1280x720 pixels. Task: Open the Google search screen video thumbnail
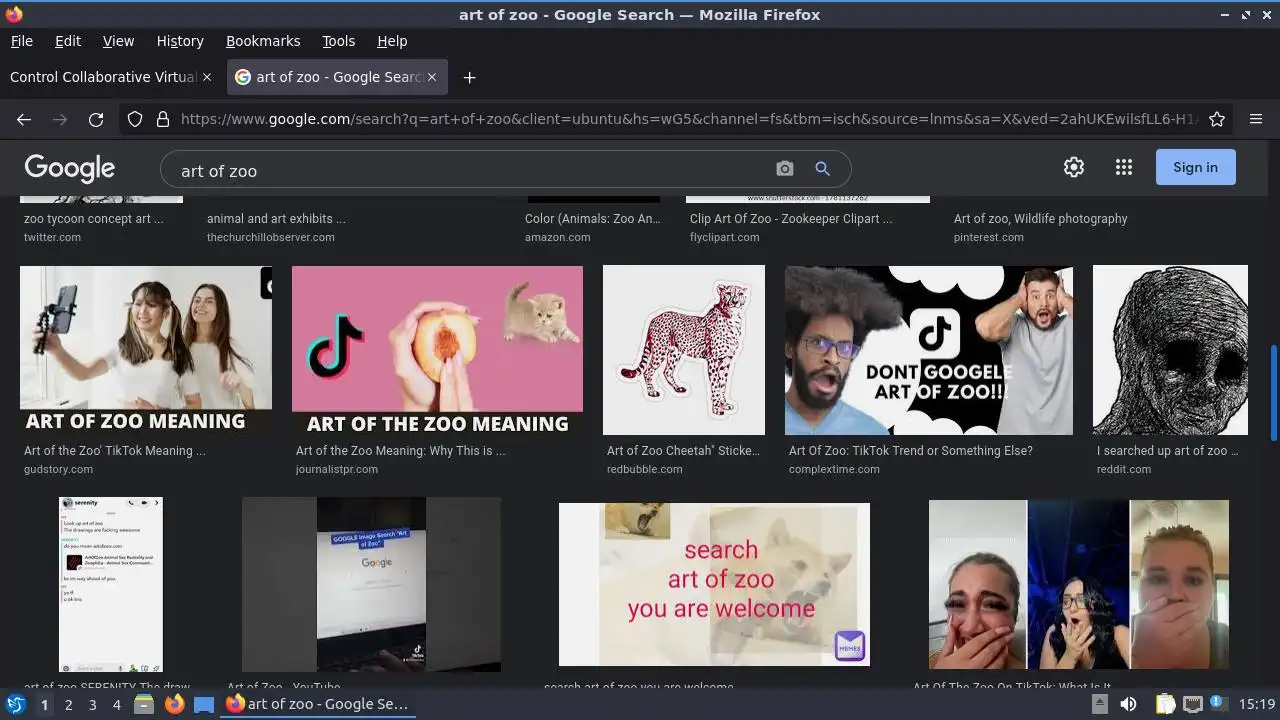[371, 584]
